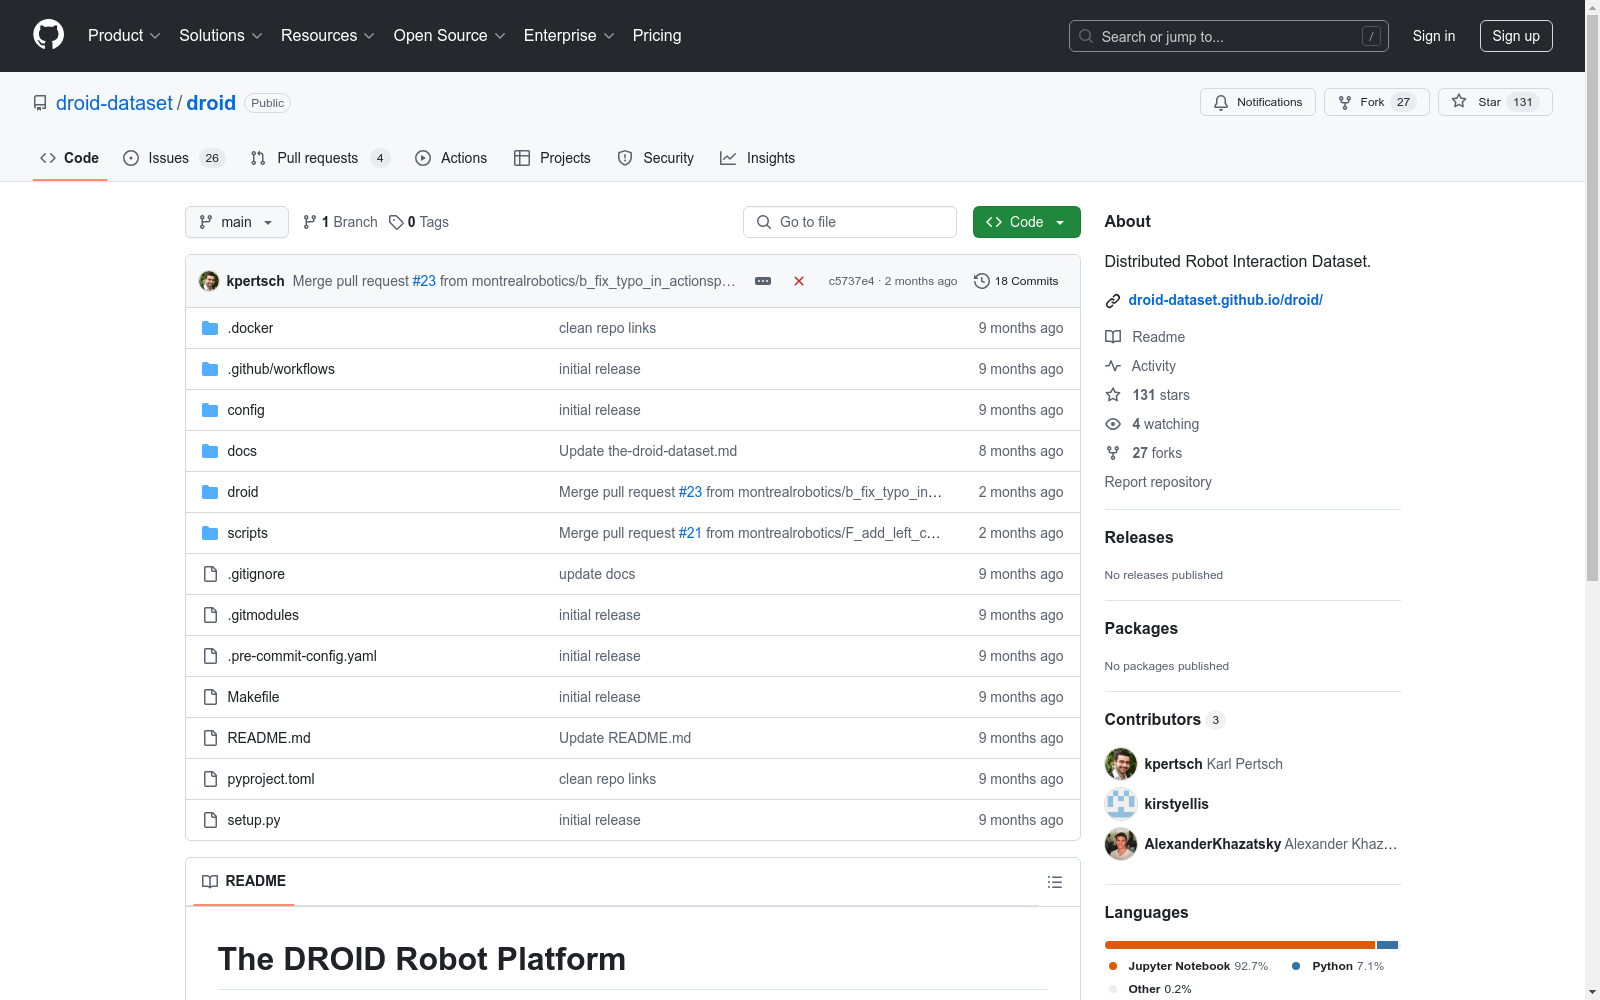The image size is (1600, 1000).
Task: Click the docs folder icon
Action: pyautogui.click(x=210, y=451)
